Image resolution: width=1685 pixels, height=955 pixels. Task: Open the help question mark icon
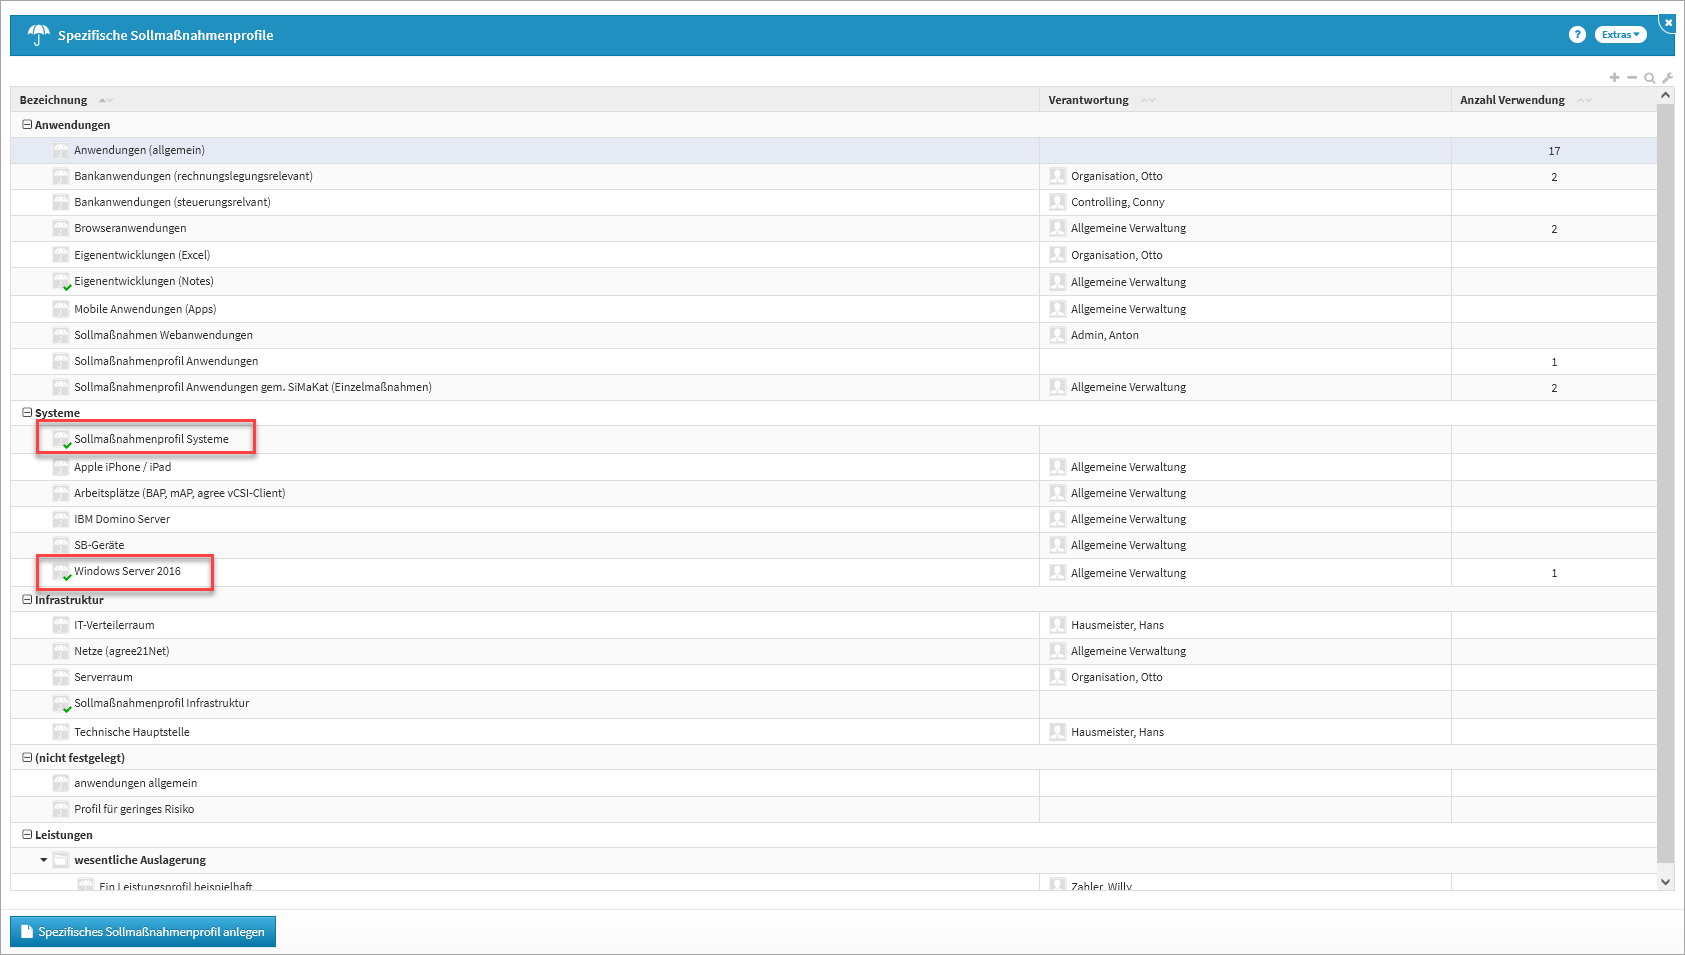pos(1577,35)
